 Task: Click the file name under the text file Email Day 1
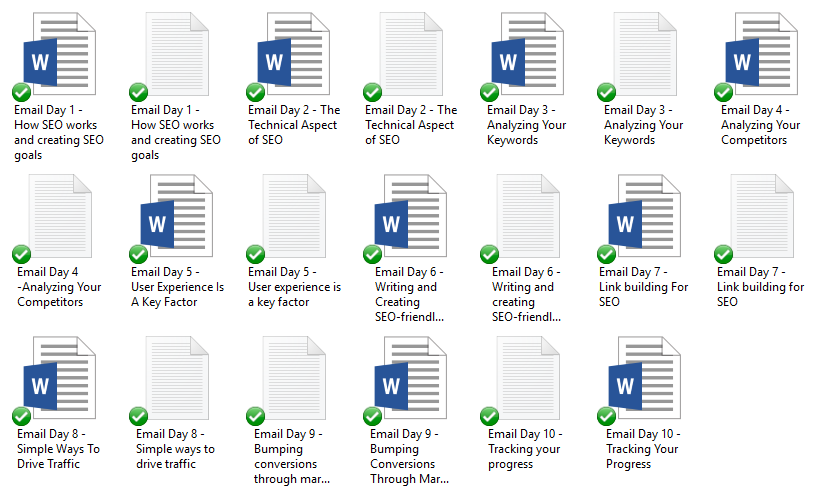point(176,132)
